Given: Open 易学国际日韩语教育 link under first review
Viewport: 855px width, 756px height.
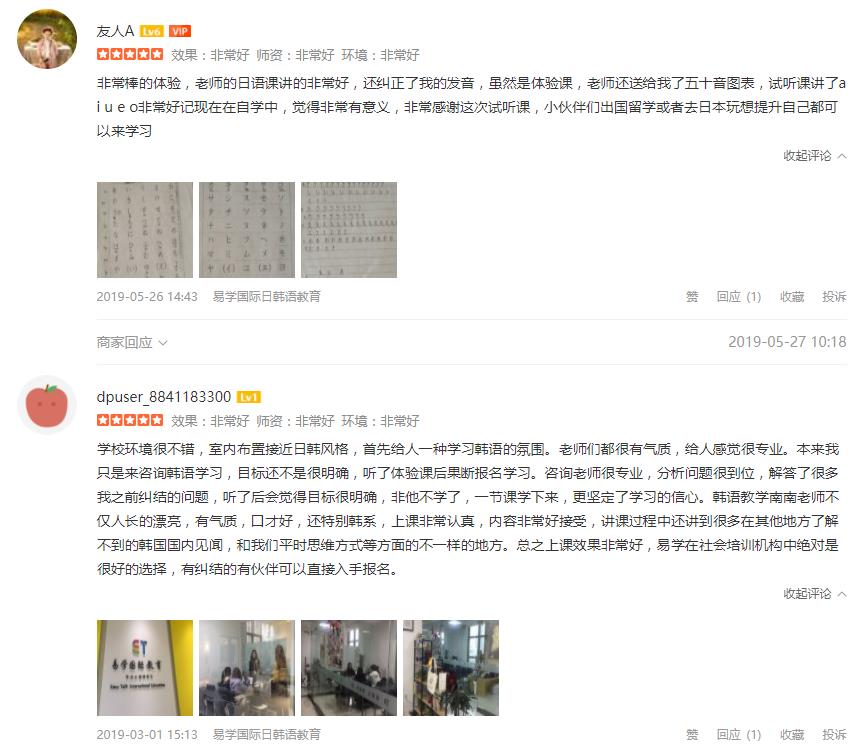Looking at the screenshot, I should click(x=267, y=297).
